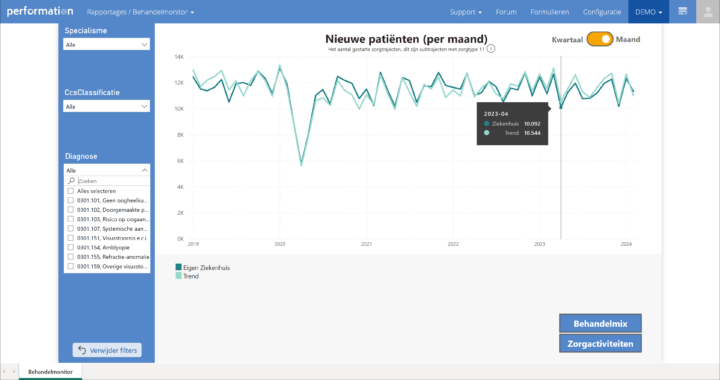720x380 pixels.
Task: Check 0301.151 Visusstoornis checkbox
Action: click(x=71, y=238)
